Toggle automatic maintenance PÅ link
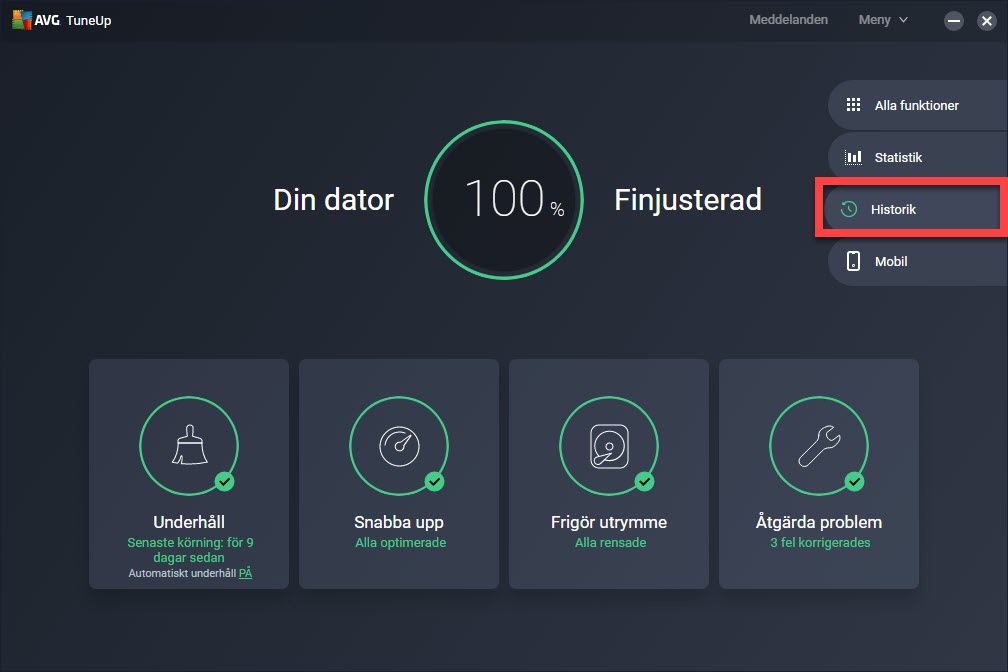The image size is (1008, 672). (245, 573)
